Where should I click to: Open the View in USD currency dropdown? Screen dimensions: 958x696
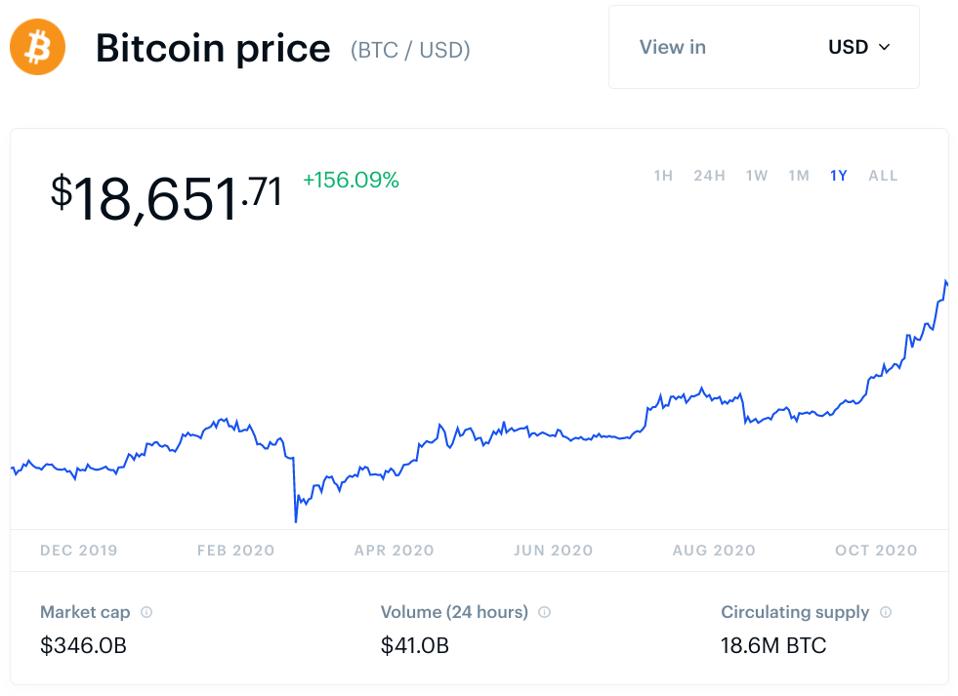click(763, 47)
